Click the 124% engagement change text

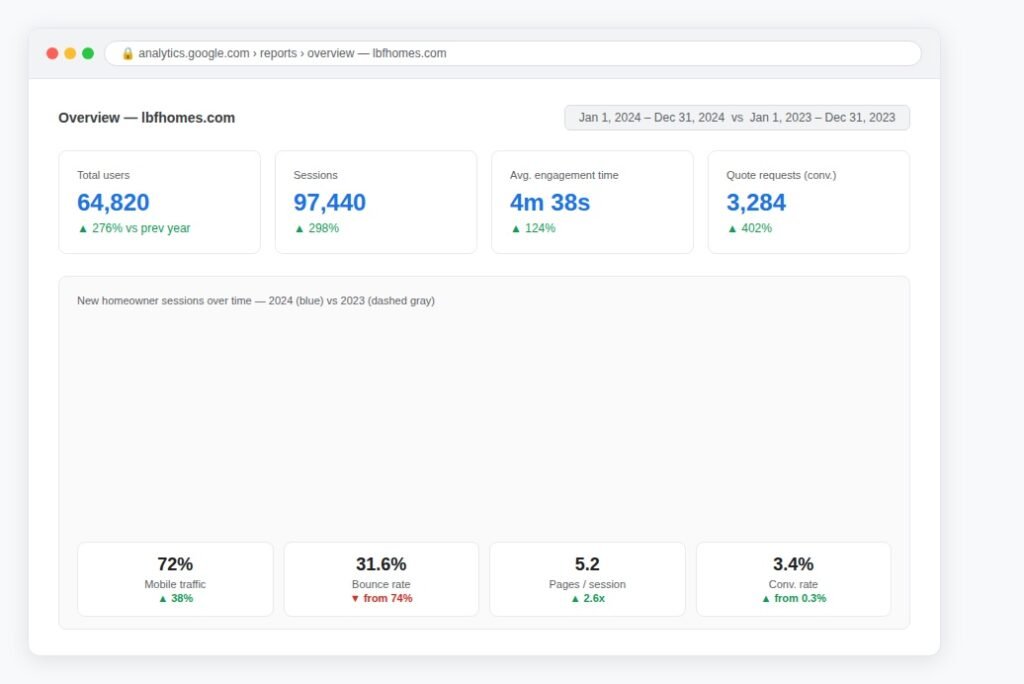[533, 228]
